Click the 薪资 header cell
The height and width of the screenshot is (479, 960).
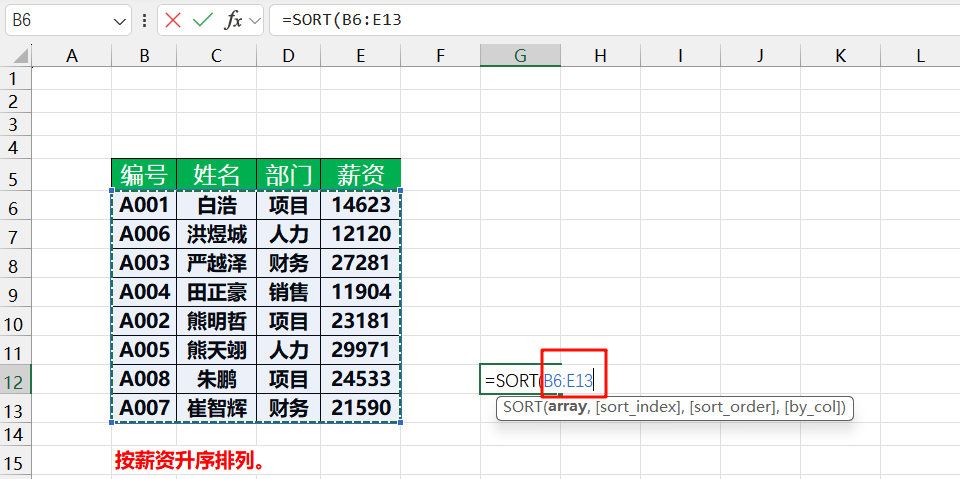click(361, 175)
